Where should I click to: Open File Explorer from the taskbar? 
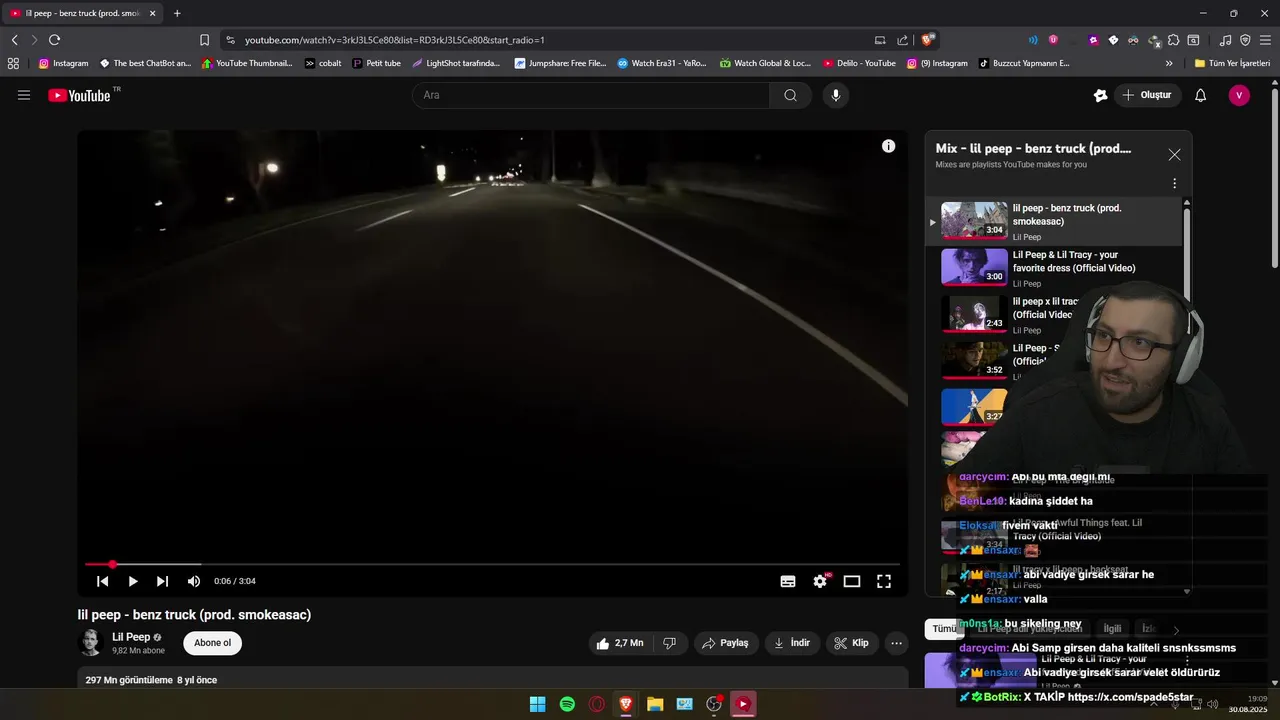point(655,704)
